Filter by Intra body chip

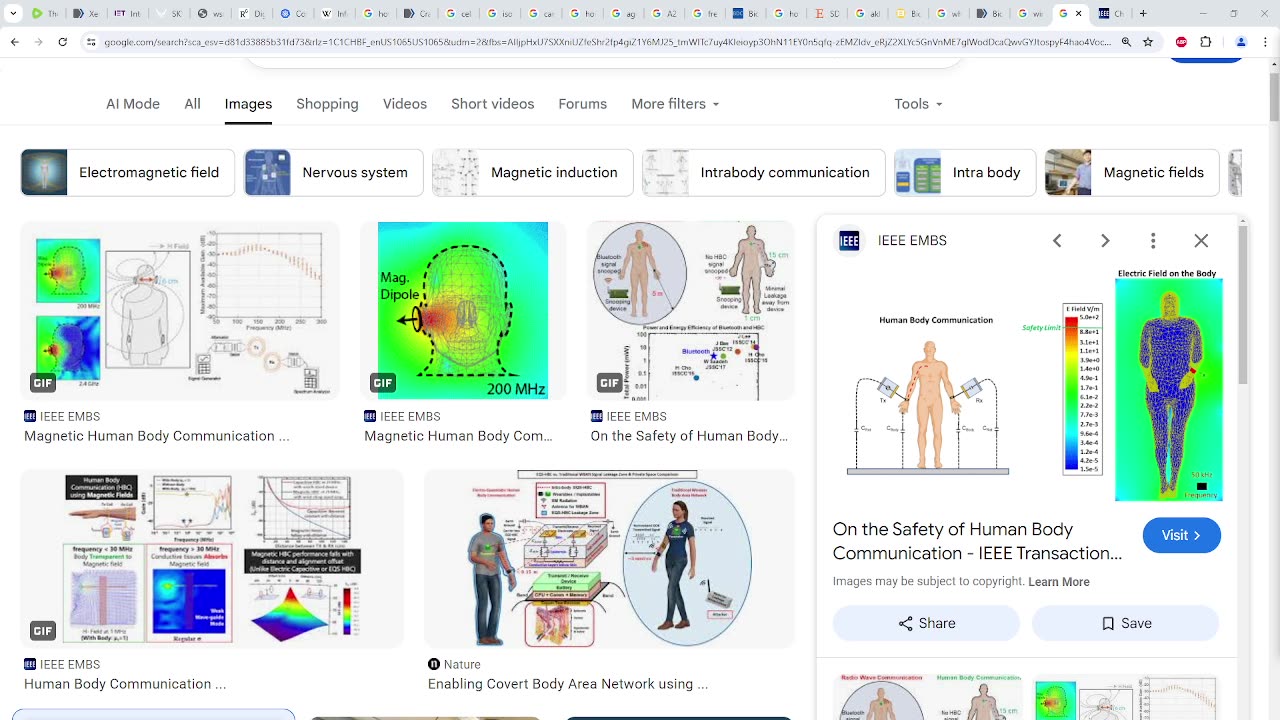(965, 172)
